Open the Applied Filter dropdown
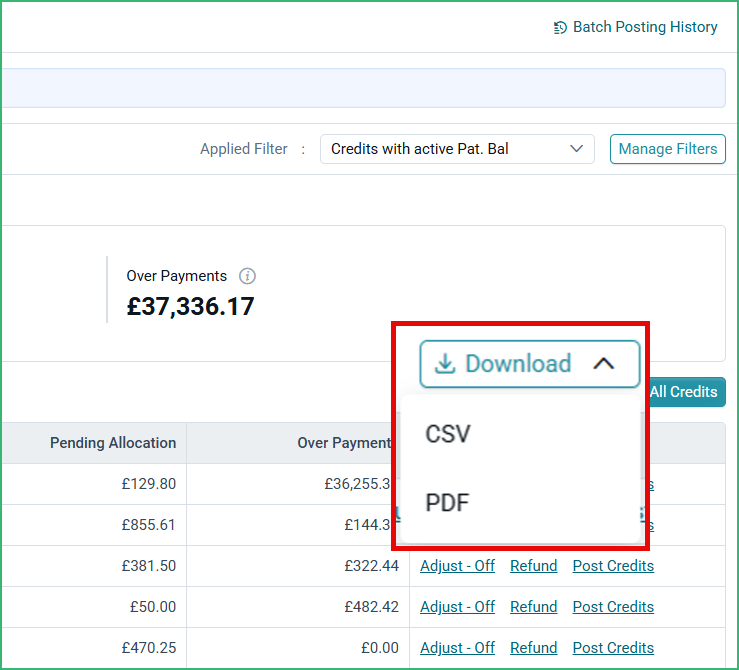739x670 pixels. (457, 149)
